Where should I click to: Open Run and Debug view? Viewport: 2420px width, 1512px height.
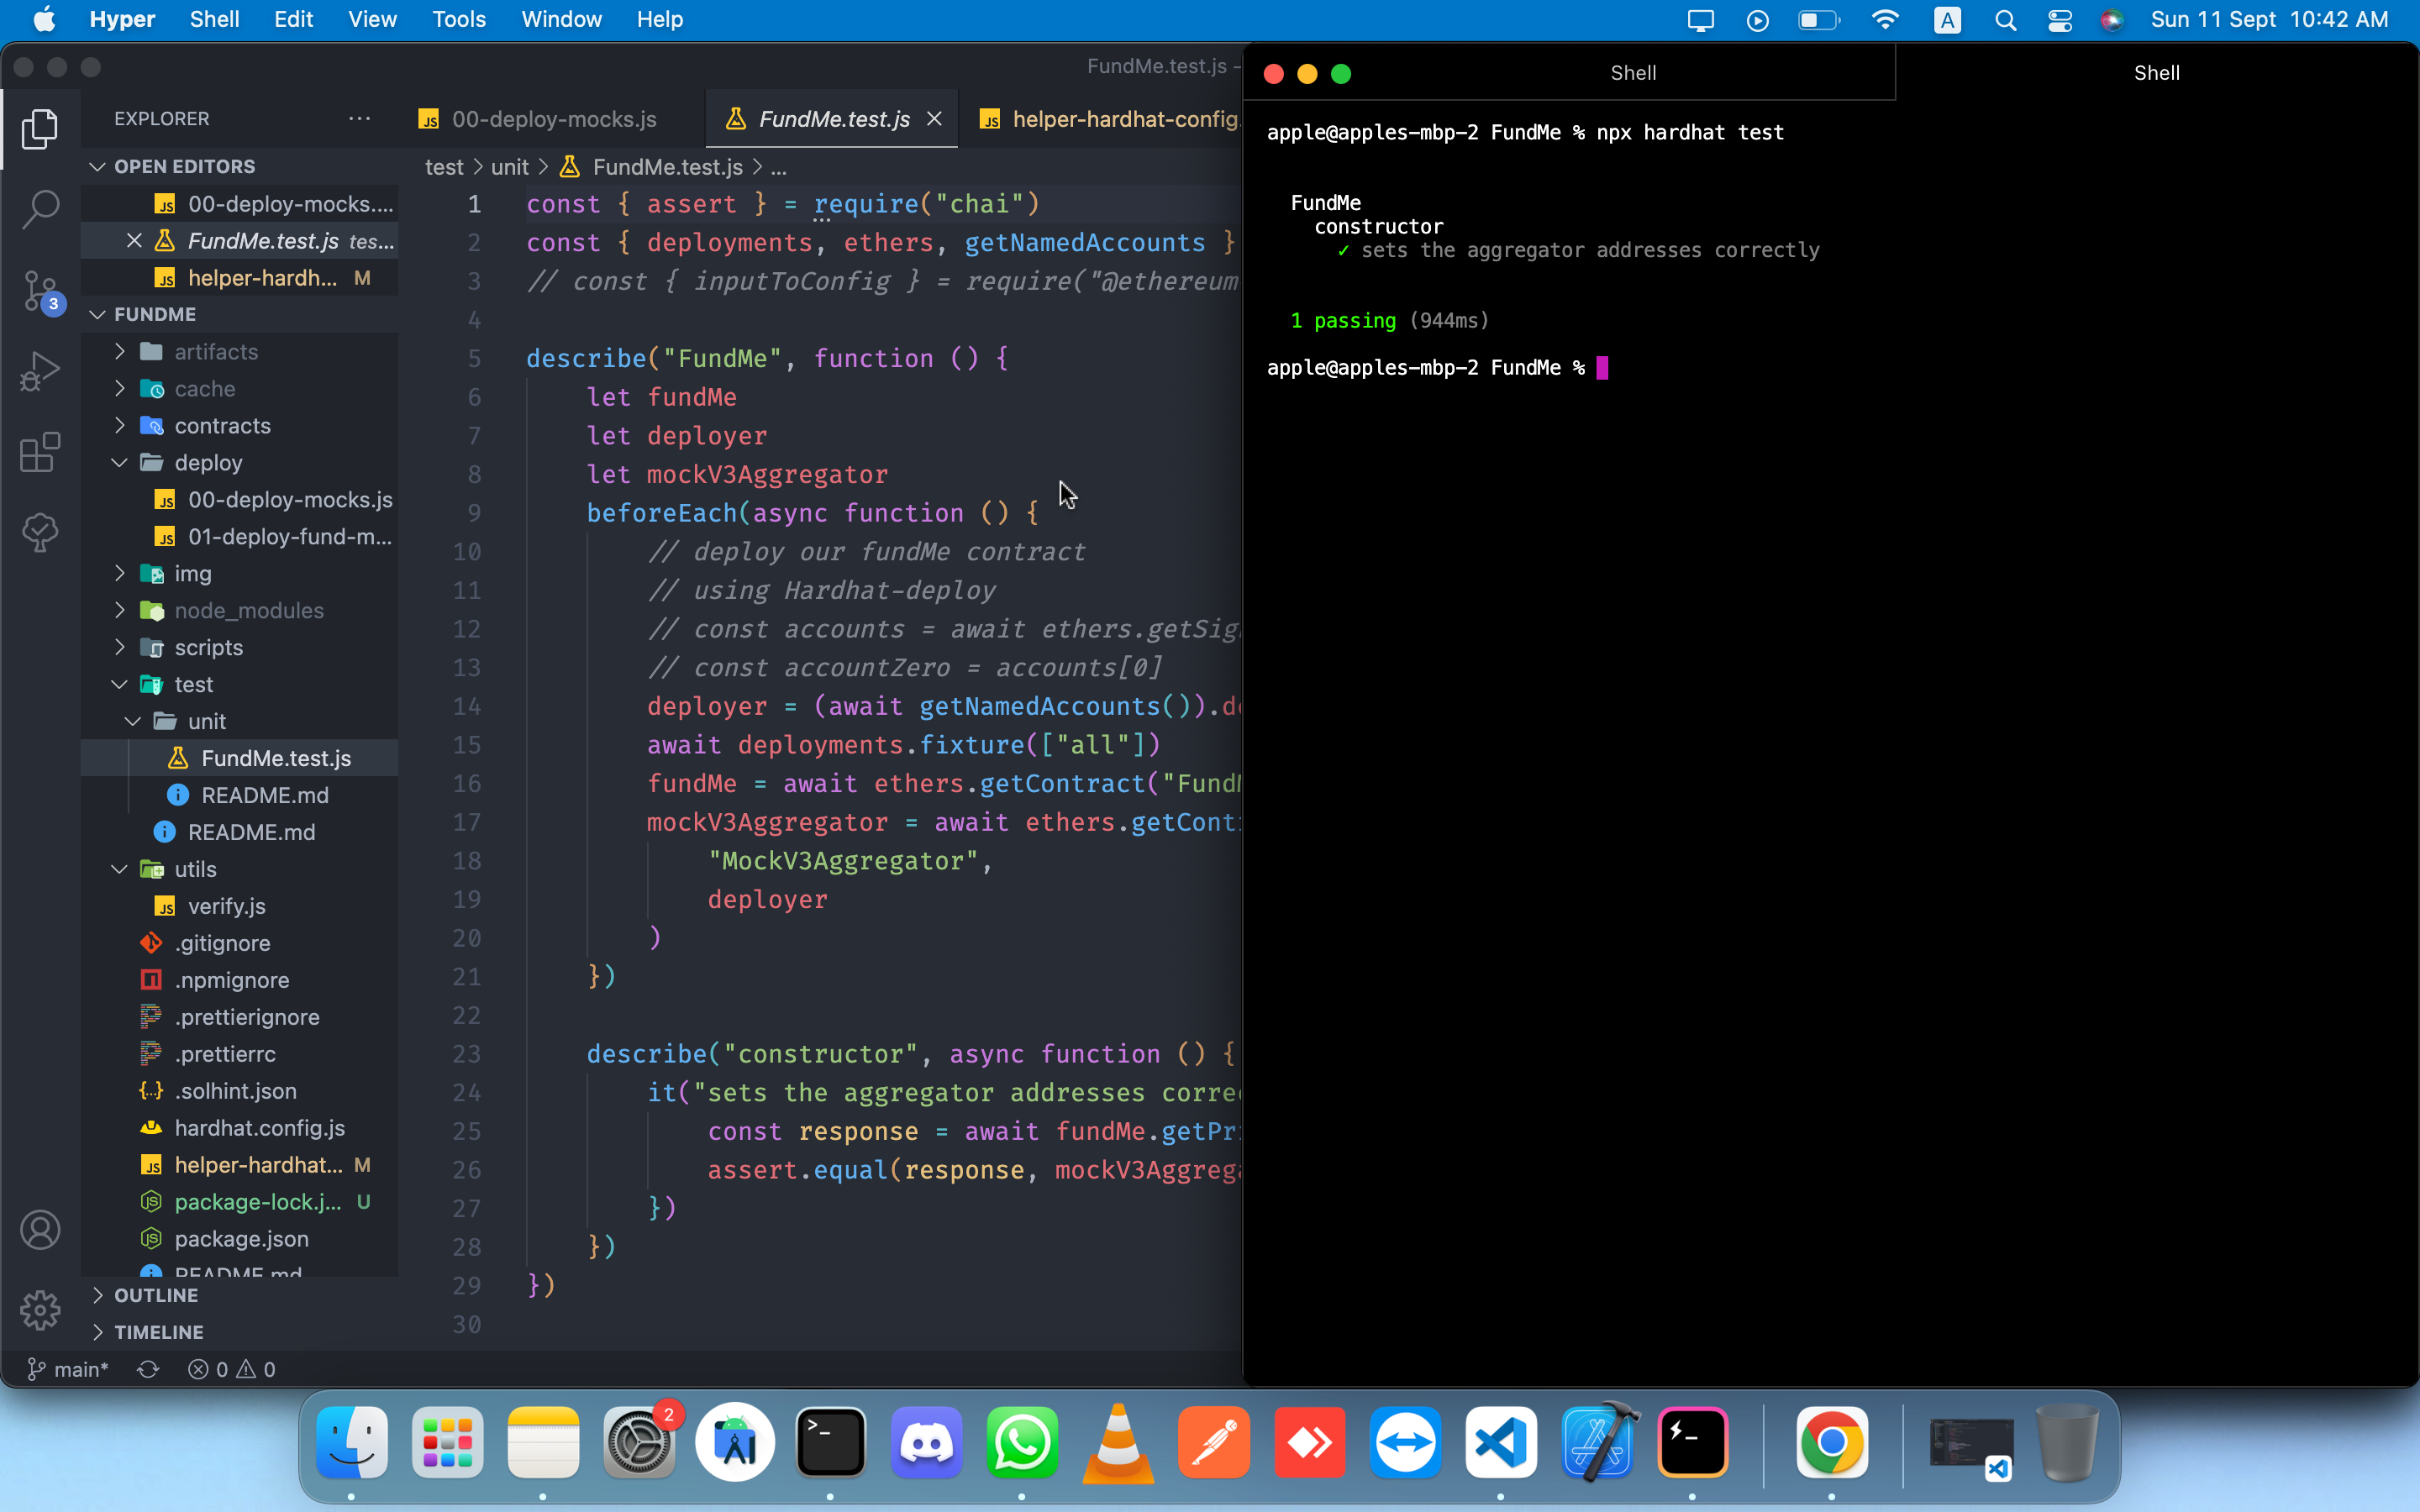coord(40,371)
